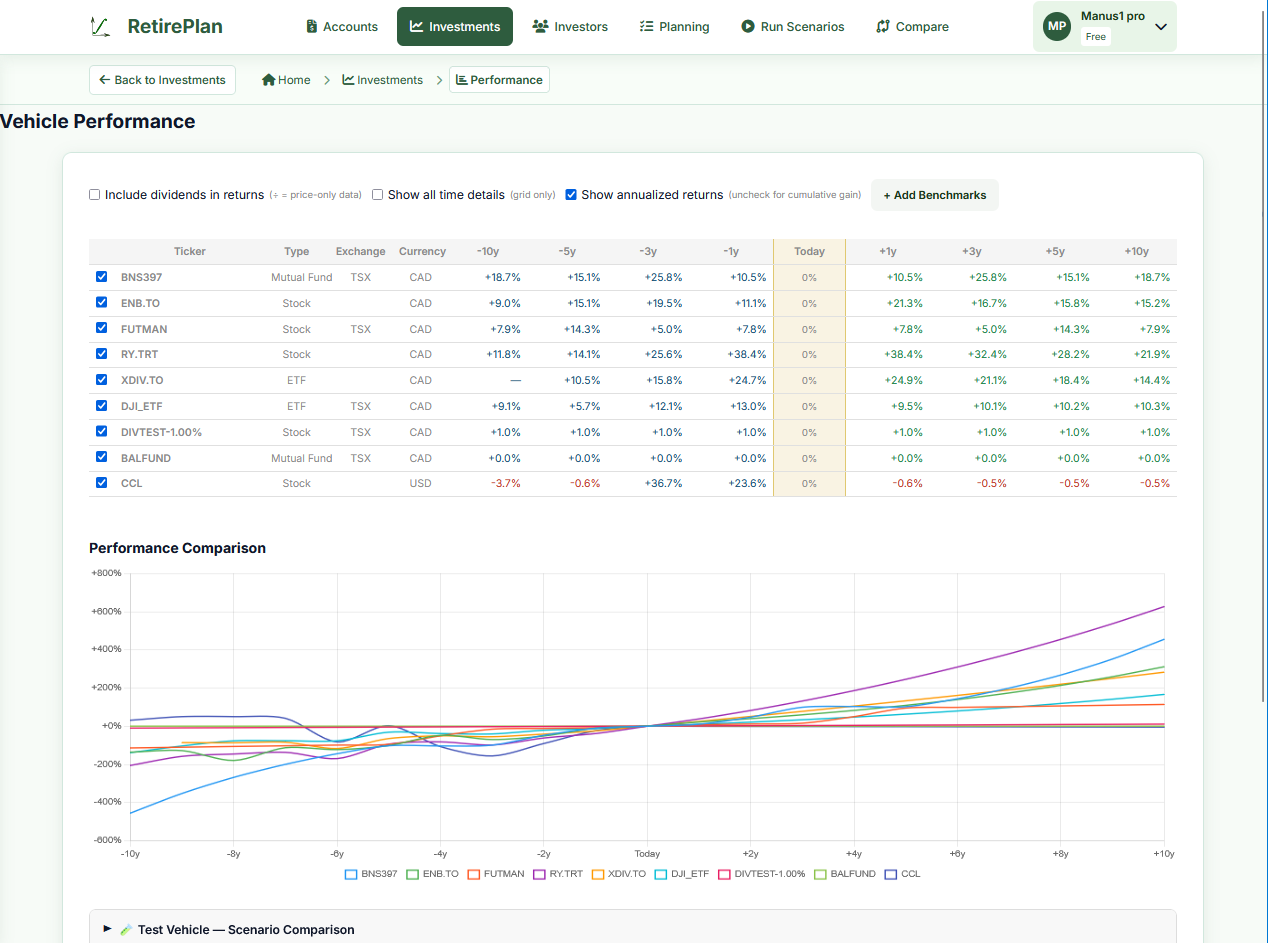Click Add Benchmarks button

click(935, 195)
